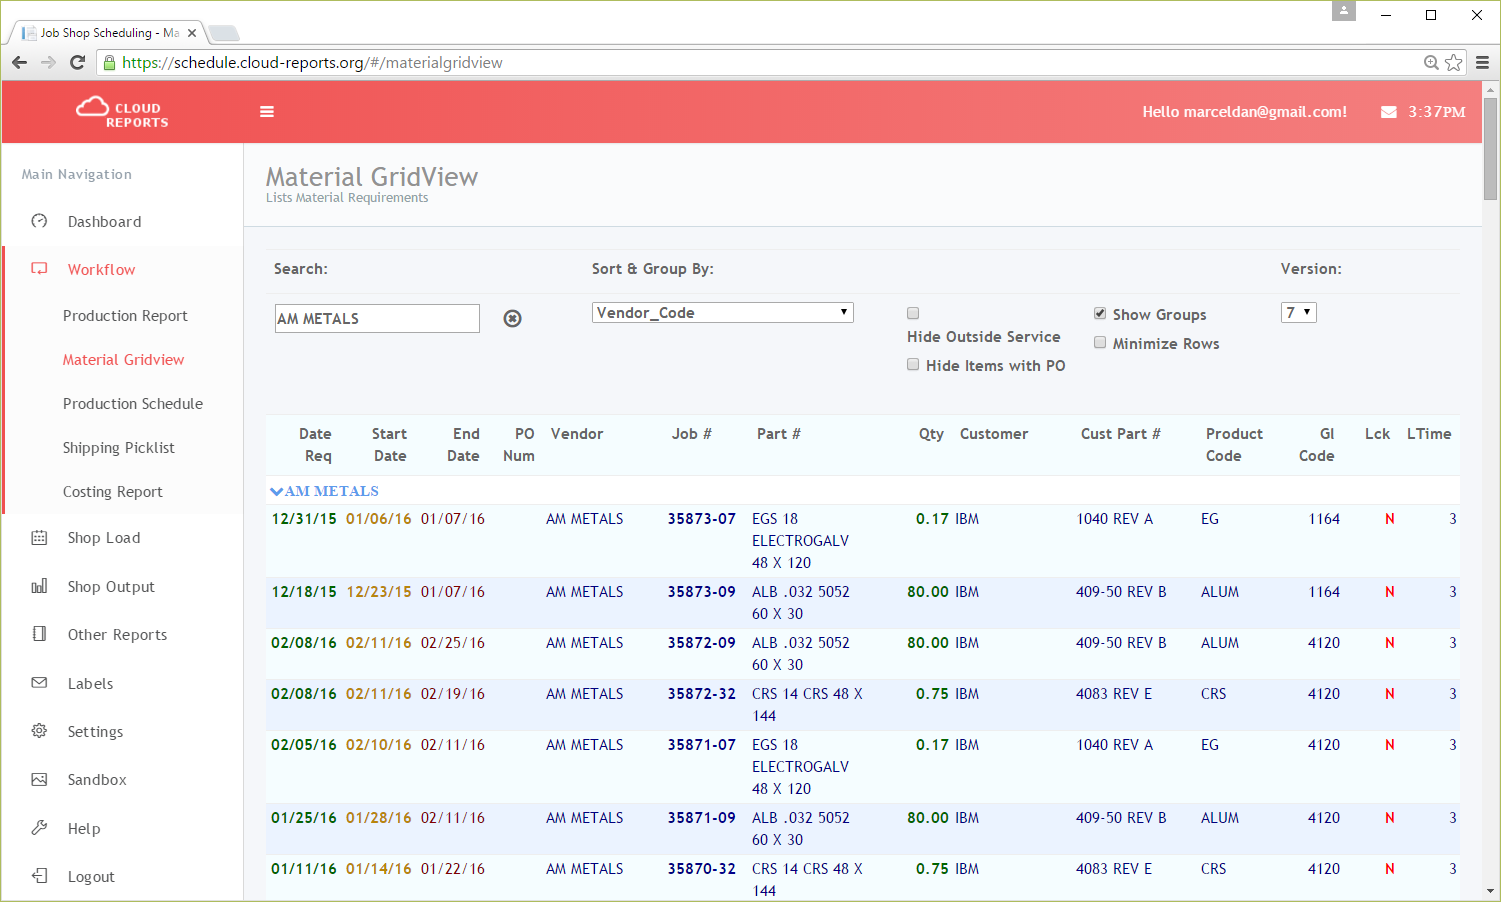This screenshot has height=902, width=1501.
Task: Enable Hide Items with PO checkbox
Action: [913, 365]
